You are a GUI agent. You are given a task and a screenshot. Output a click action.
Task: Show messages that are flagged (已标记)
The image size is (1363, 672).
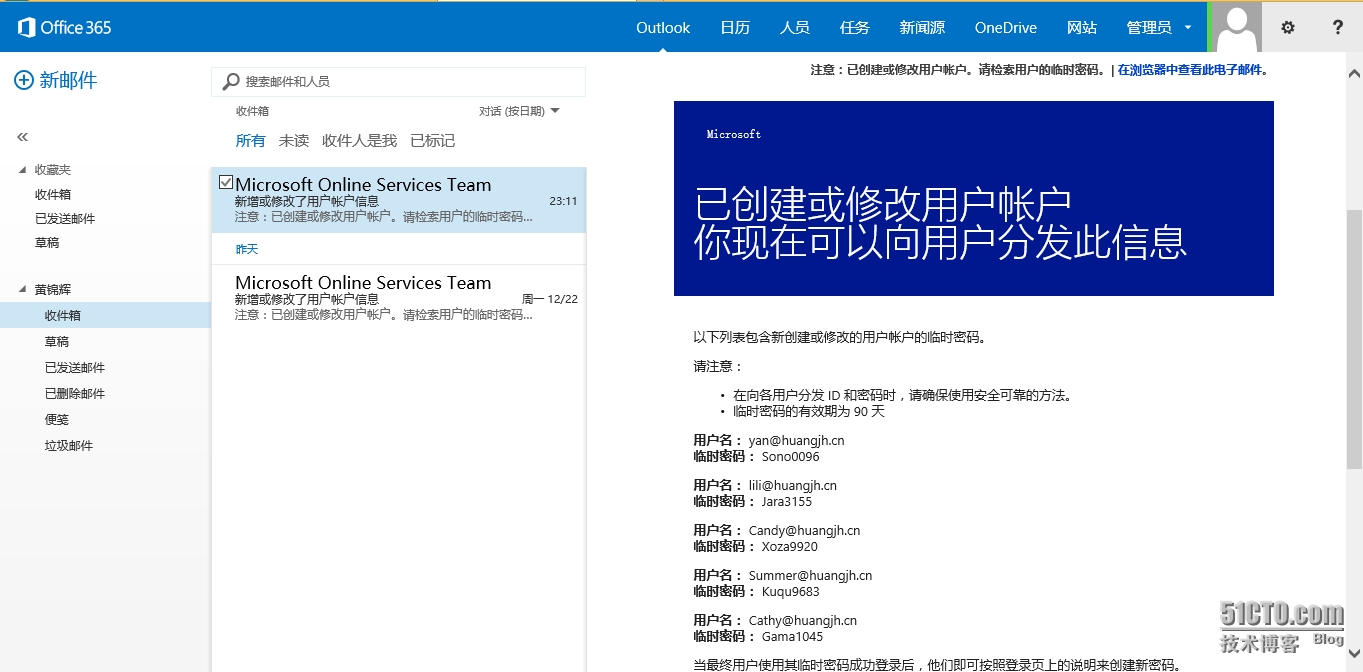(x=432, y=141)
